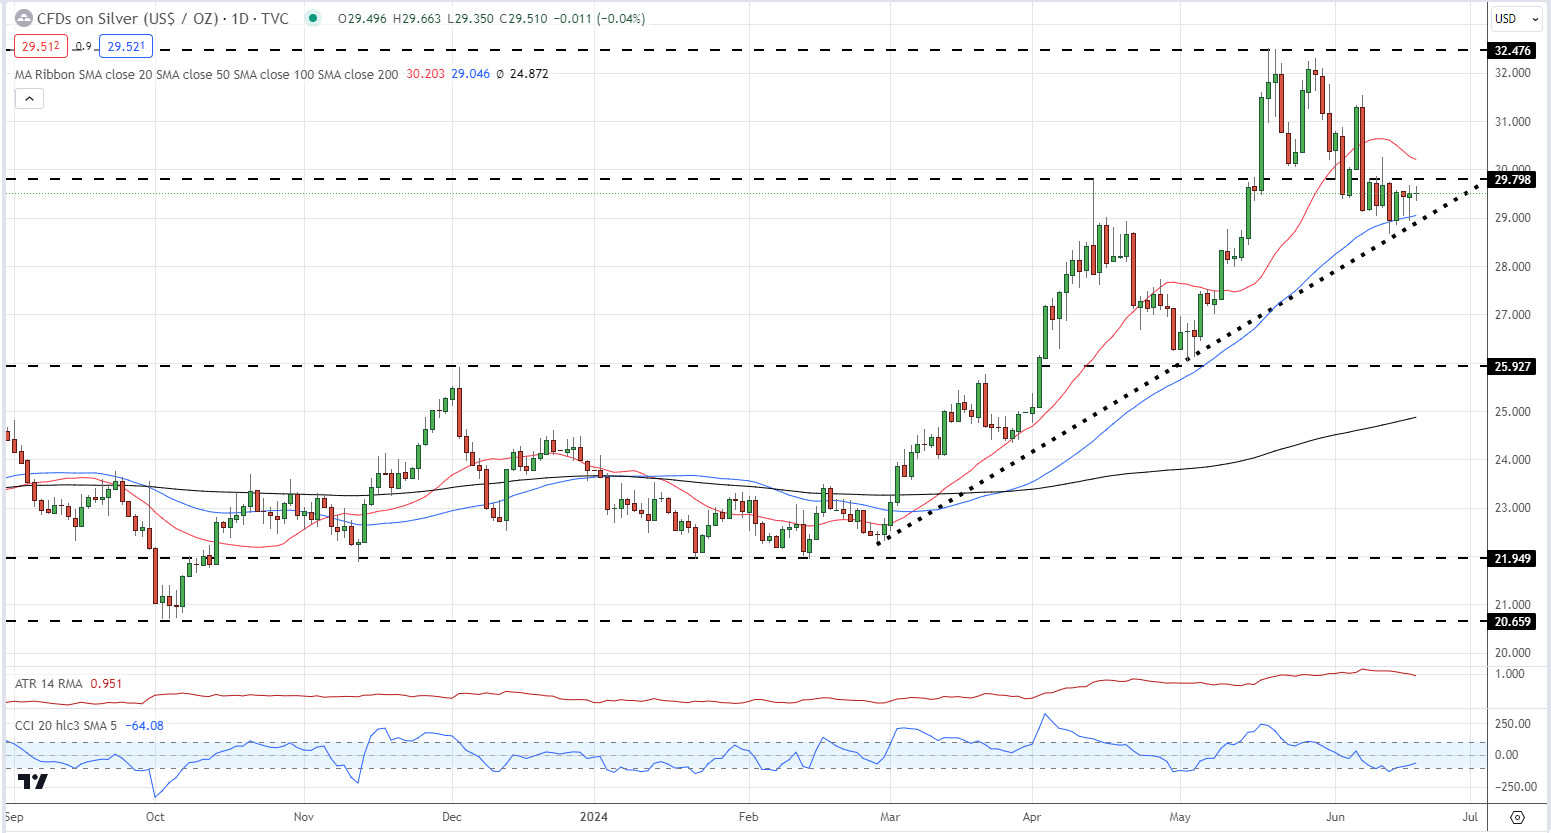Viewport: 1551px width, 833px height.
Task: Select the 21.949 price level label
Action: [x=1511, y=558]
